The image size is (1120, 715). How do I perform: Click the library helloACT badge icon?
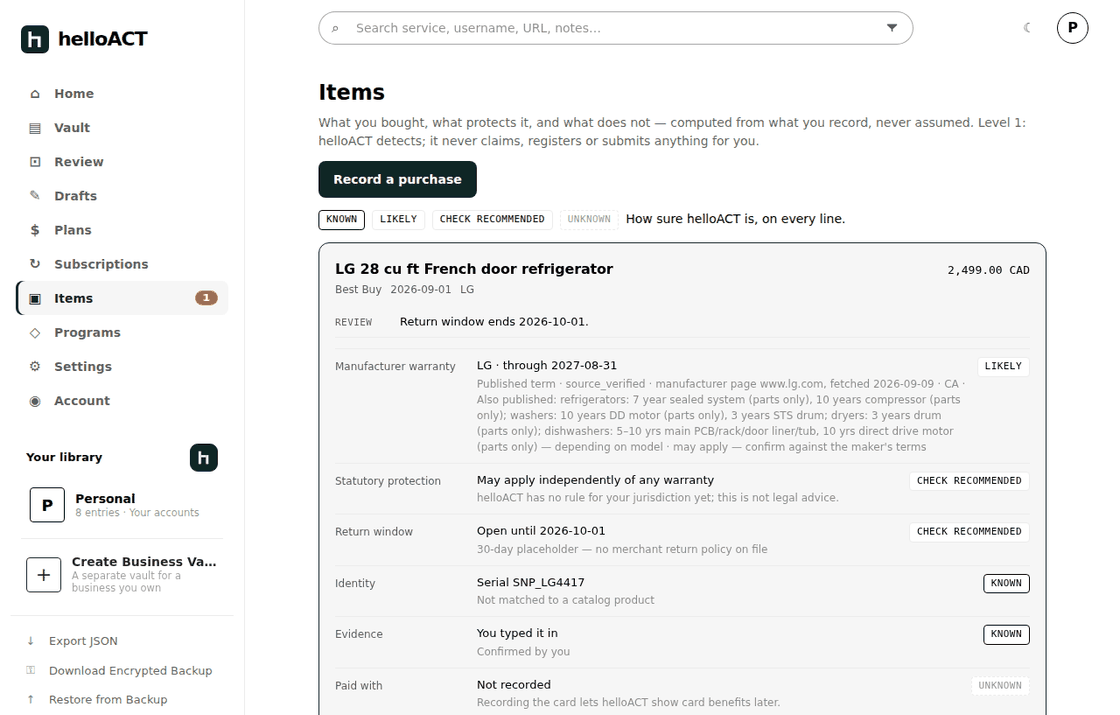[204, 458]
